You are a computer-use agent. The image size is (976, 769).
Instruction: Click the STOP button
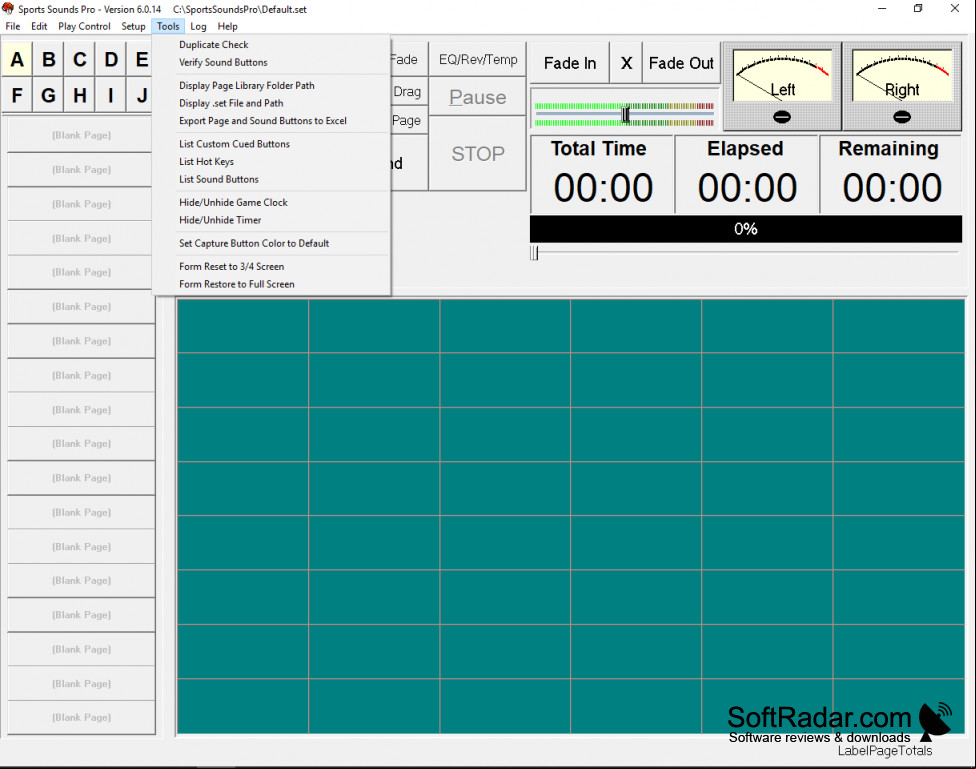point(478,154)
